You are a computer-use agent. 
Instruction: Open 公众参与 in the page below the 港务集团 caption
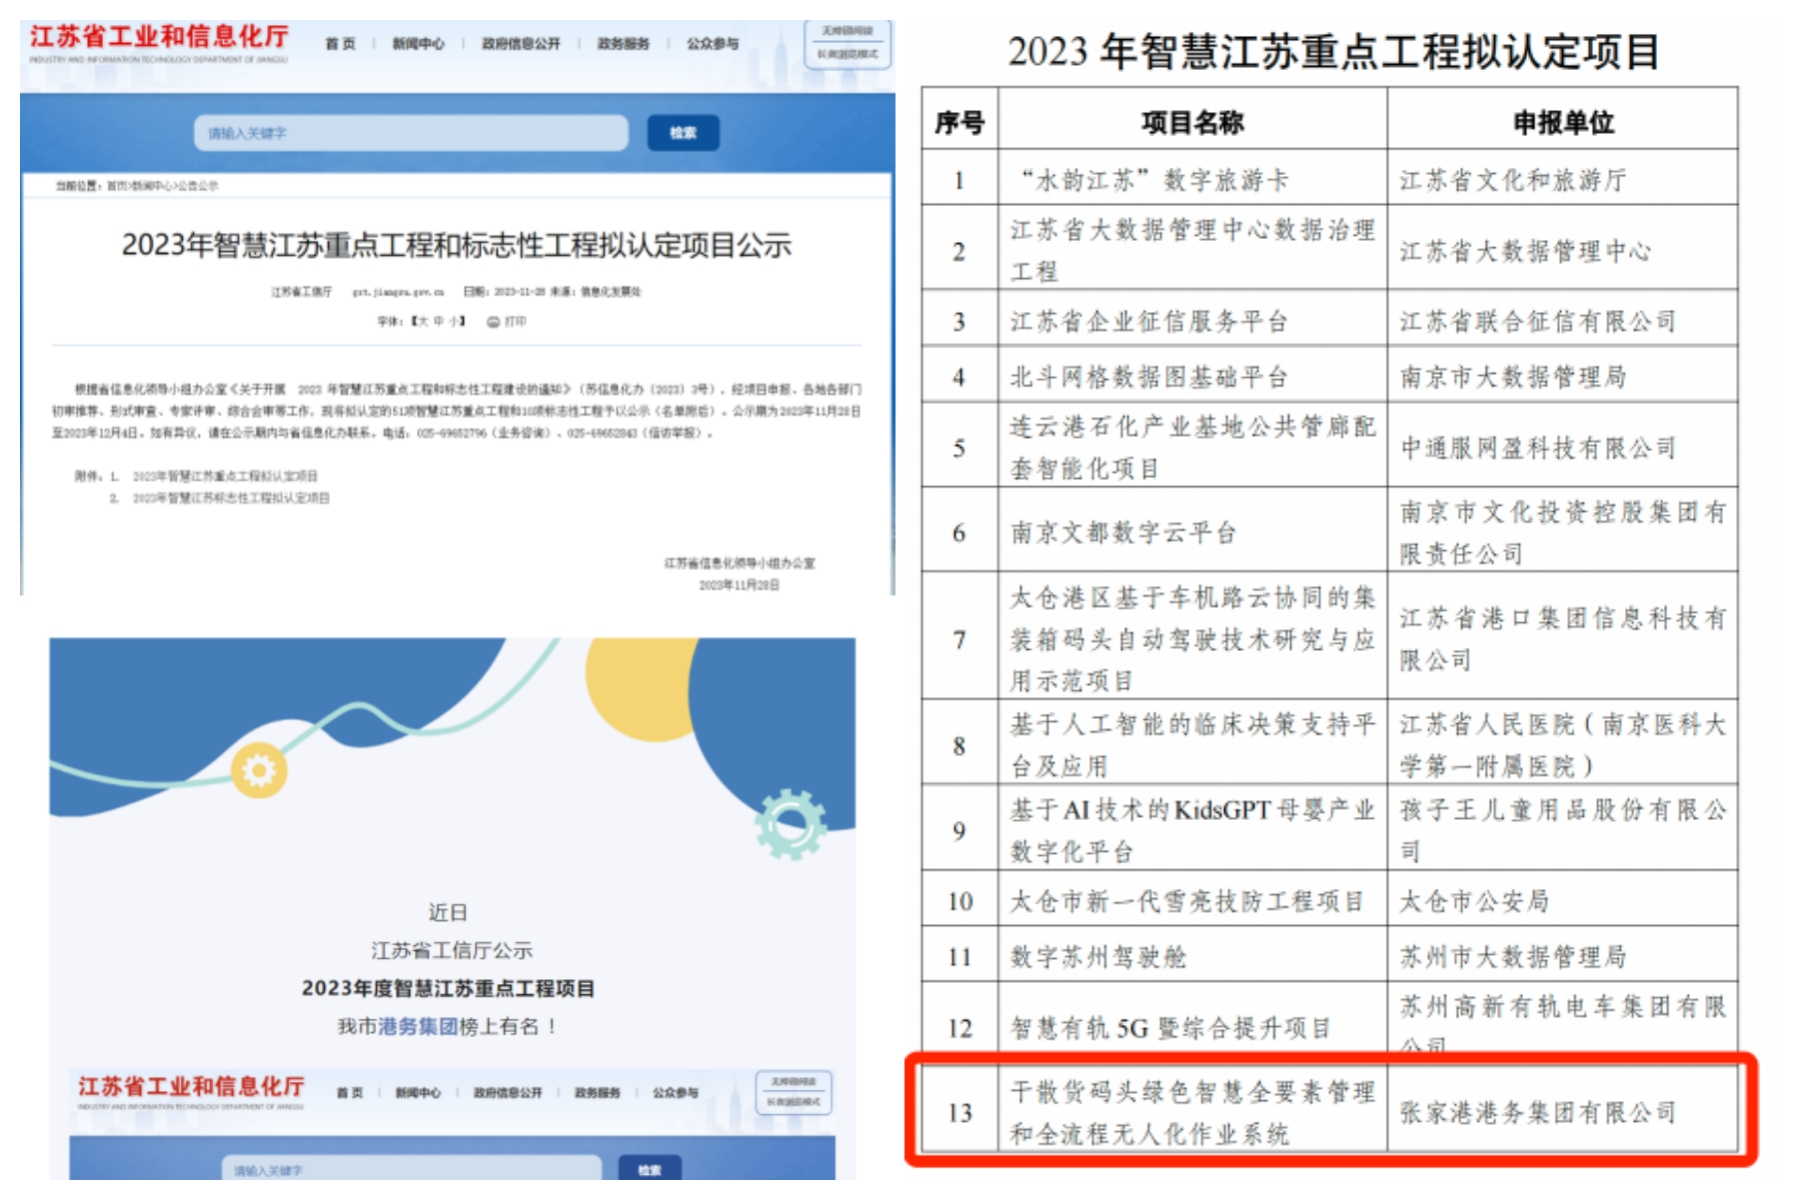click(676, 1093)
